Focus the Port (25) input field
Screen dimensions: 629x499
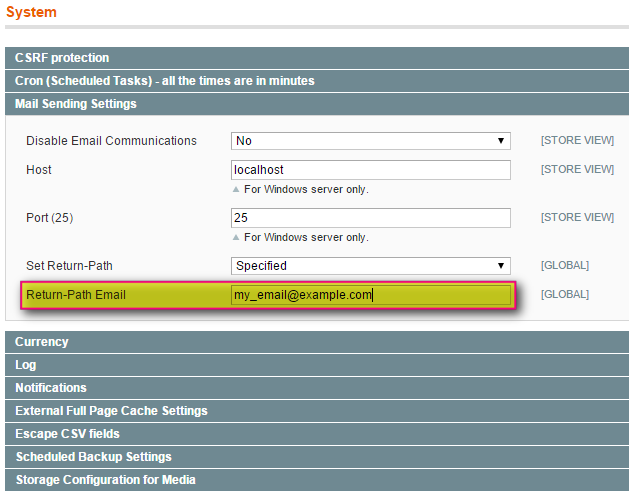coord(370,218)
